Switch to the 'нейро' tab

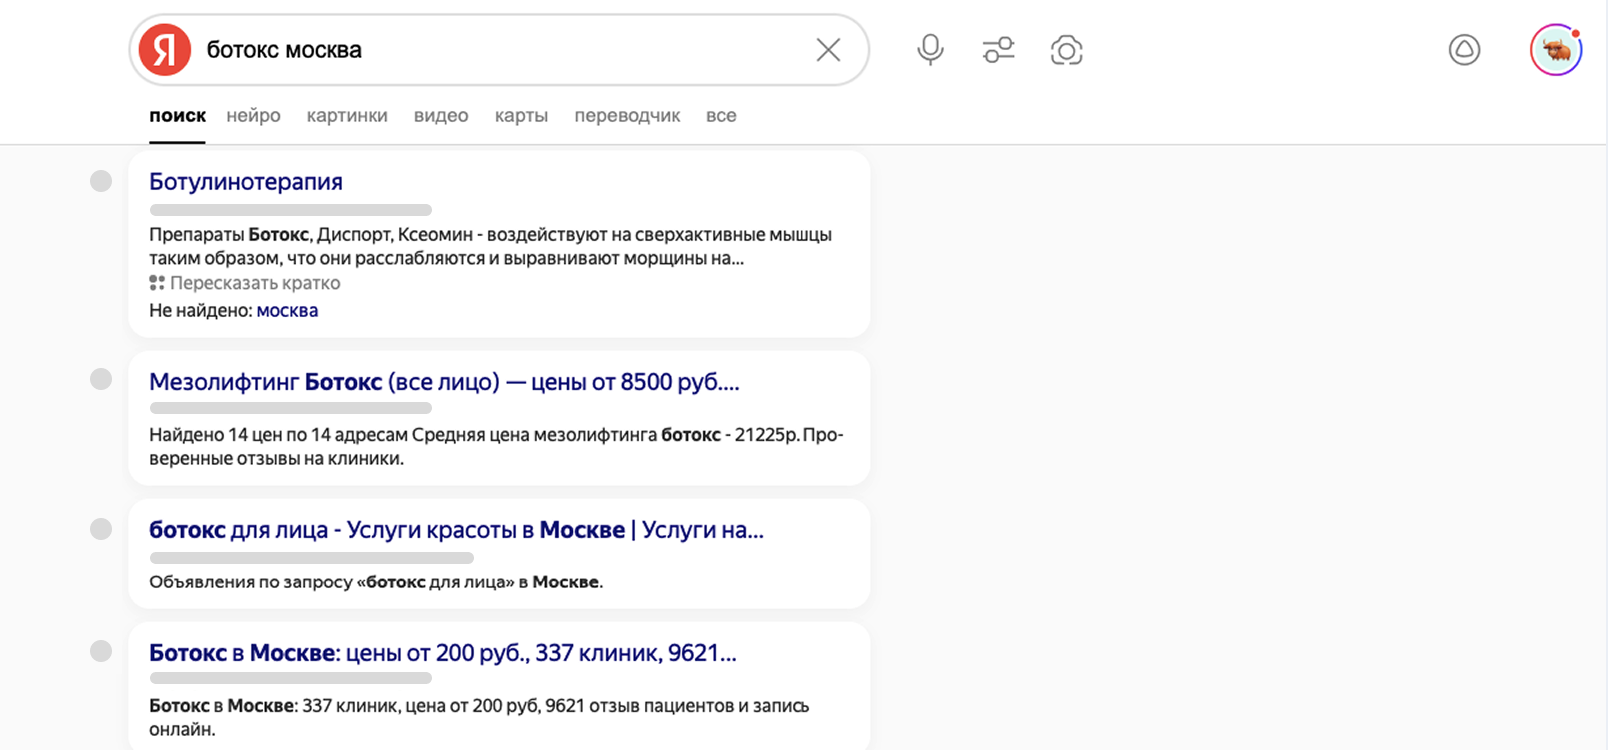(x=253, y=116)
